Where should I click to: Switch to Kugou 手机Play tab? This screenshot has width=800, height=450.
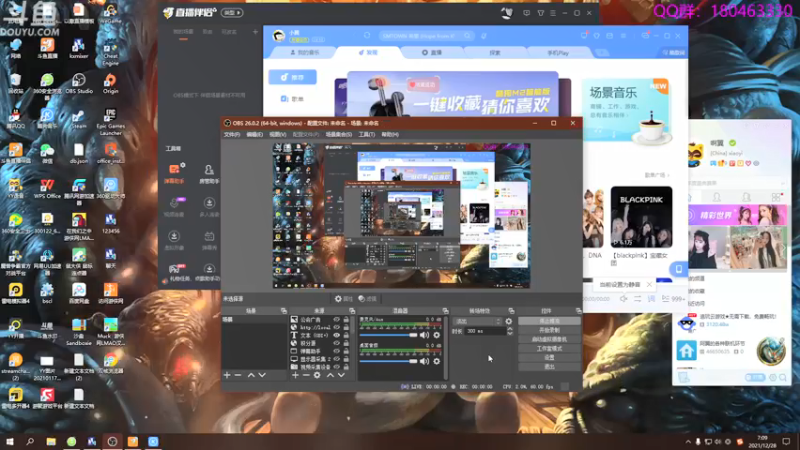coord(558,53)
